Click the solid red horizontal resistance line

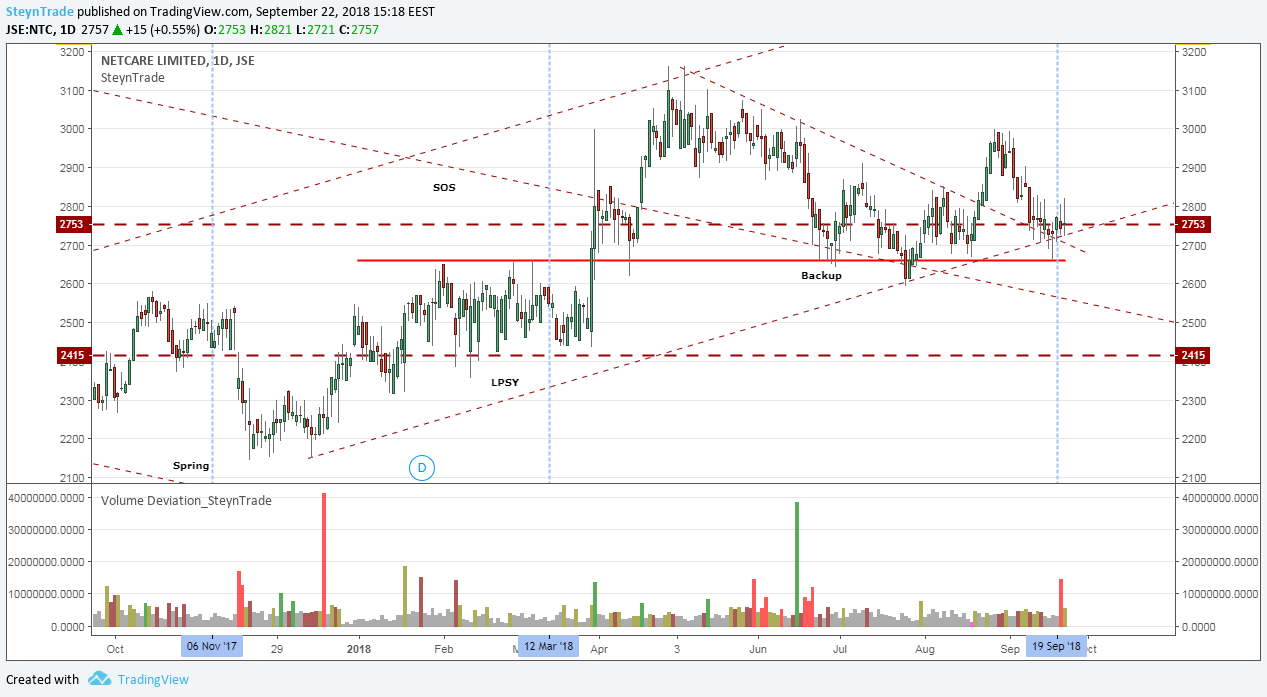[x=711, y=261]
